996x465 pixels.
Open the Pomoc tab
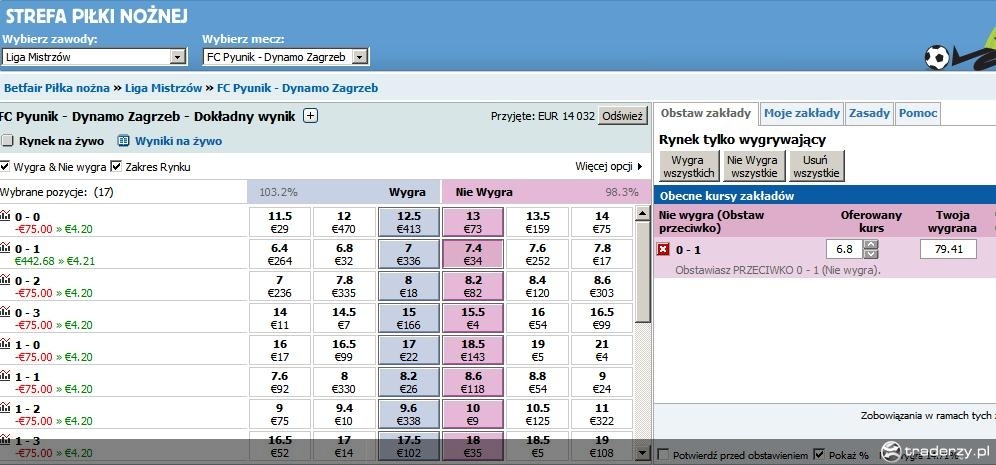pos(918,113)
